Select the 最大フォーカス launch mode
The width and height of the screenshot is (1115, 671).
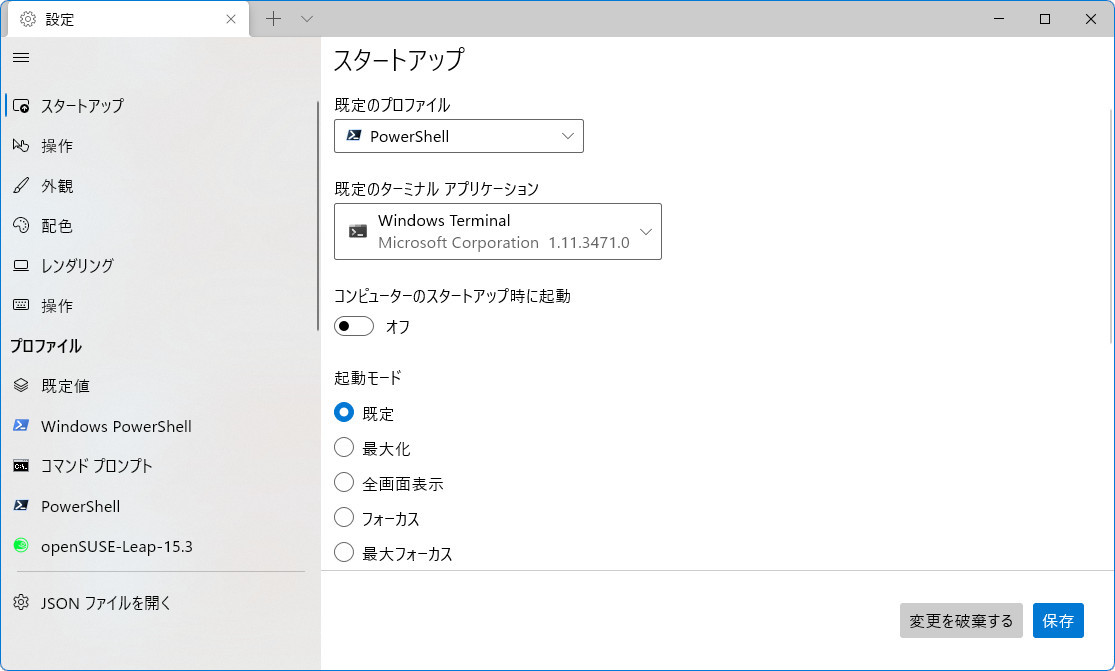[343, 552]
